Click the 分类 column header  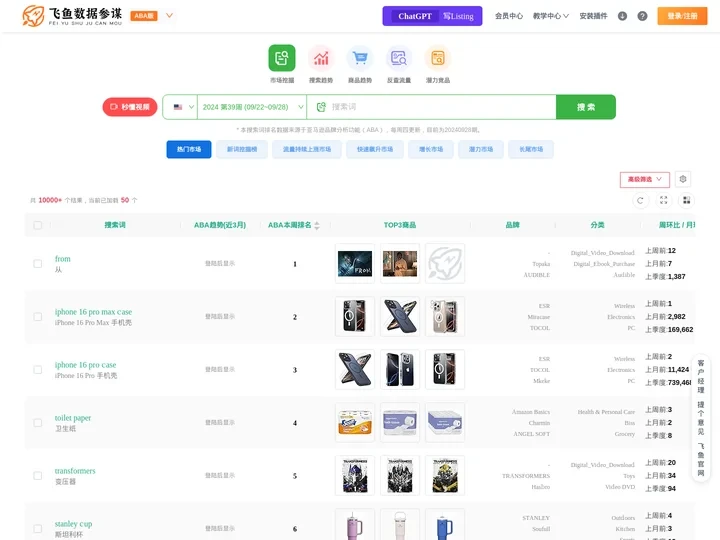[597, 225]
